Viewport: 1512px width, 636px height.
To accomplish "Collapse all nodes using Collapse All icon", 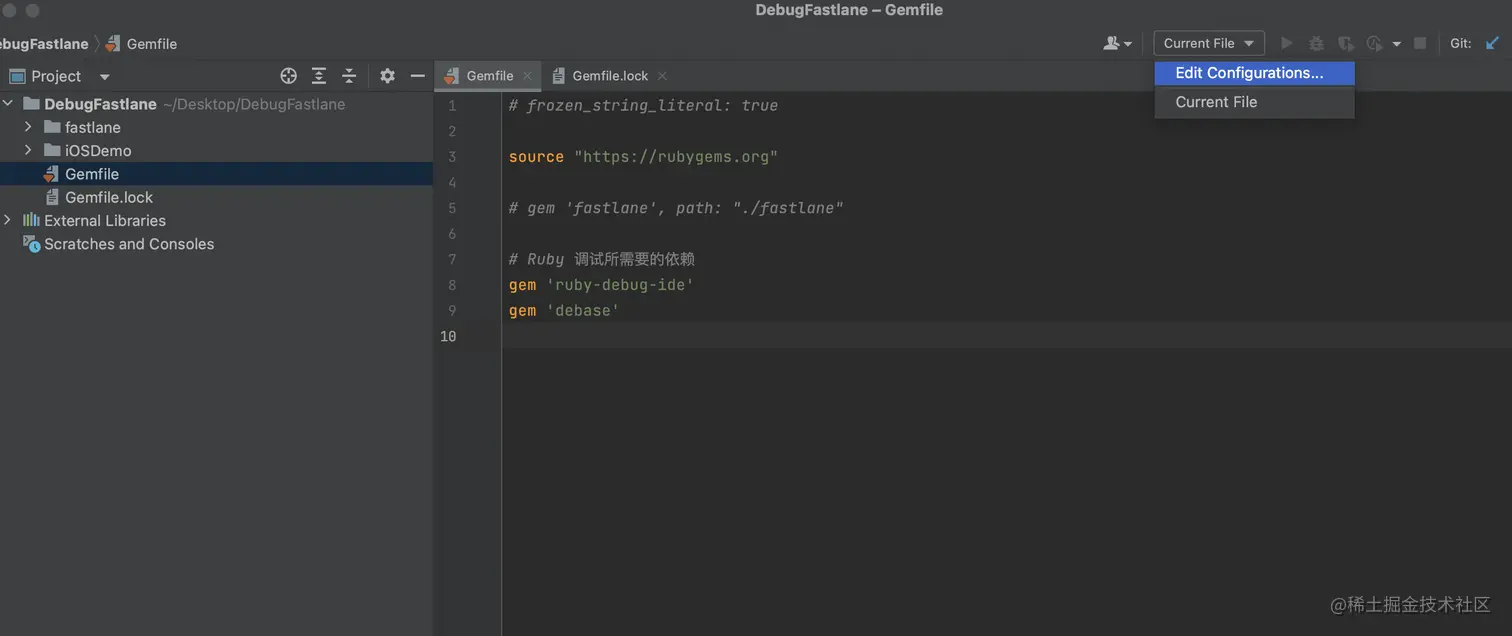I will [x=348, y=75].
